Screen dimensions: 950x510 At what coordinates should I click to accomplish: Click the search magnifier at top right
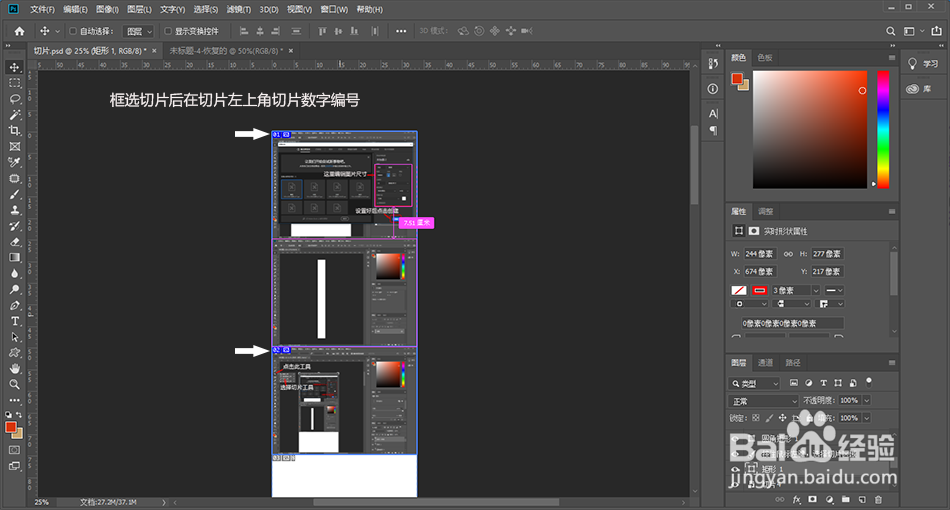891,31
